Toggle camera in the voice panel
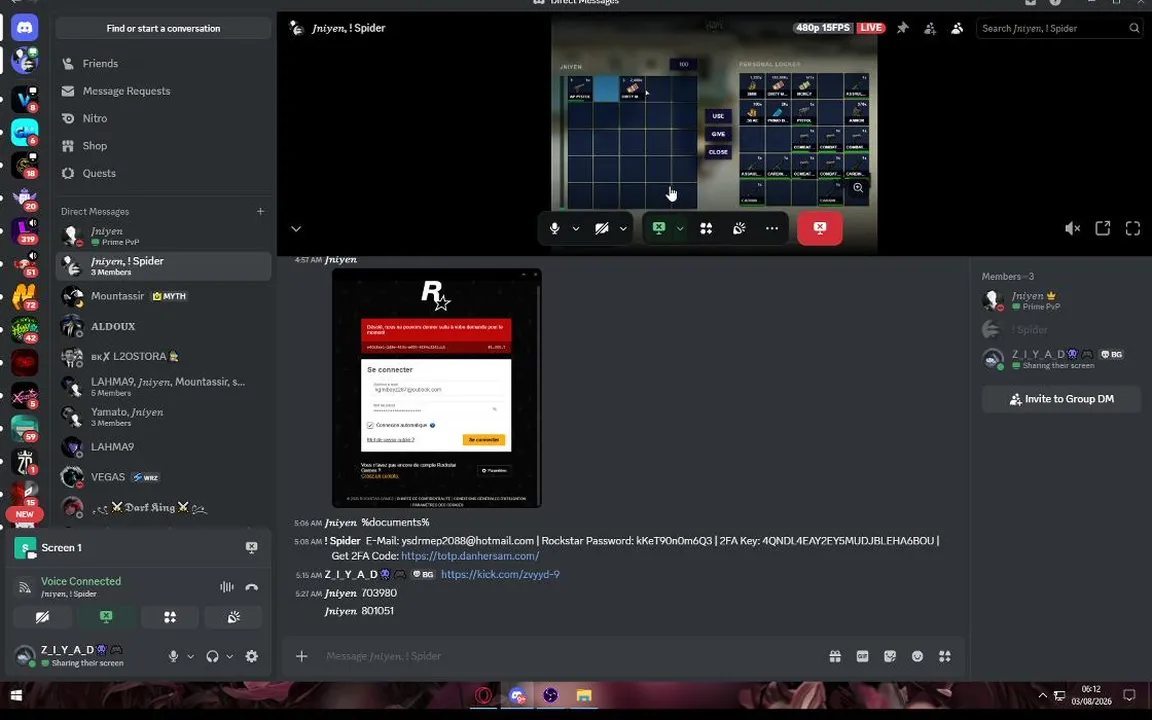The image size is (1152, 720). [x=43, y=617]
